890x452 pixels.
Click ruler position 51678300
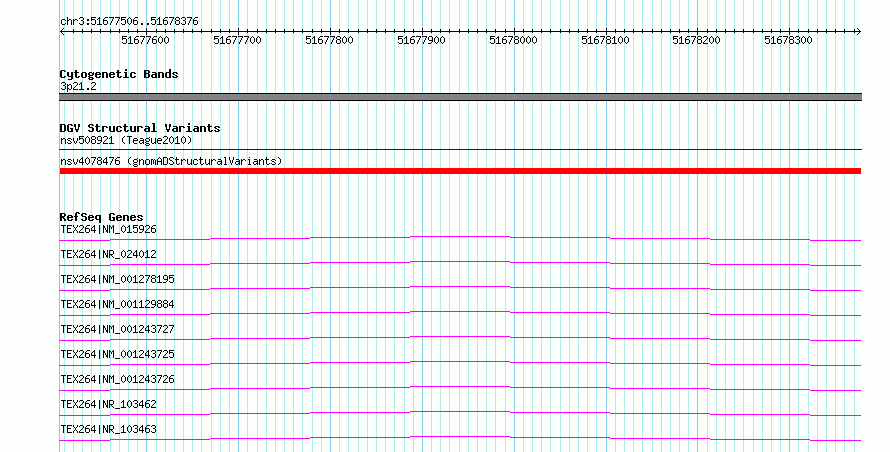click(788, 40)
